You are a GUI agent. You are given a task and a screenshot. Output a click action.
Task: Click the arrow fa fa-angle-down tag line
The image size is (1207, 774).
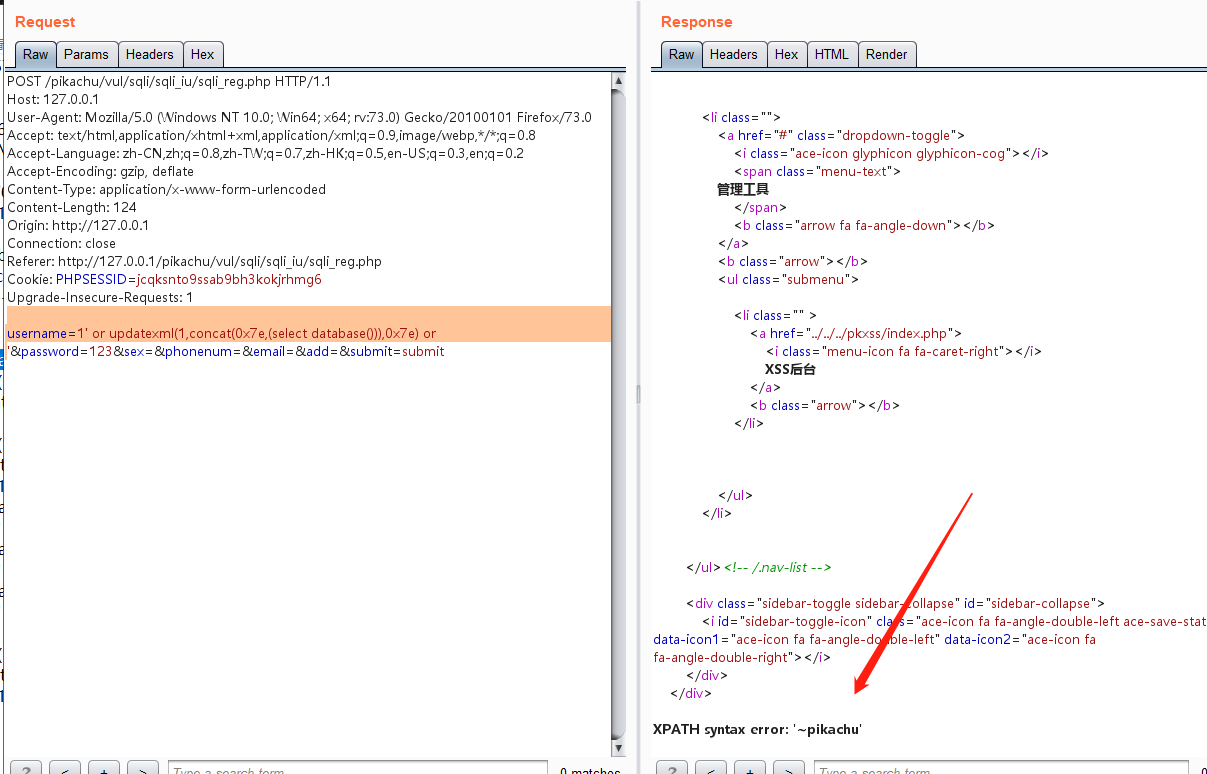(x=864, y=225)
